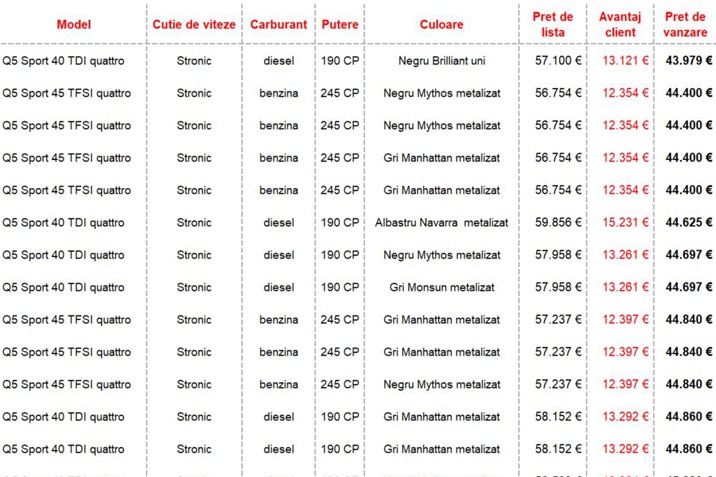Screen dimensions: 716x477
Task: Select the 59.856 € list price
Action: tap(558, 222)
